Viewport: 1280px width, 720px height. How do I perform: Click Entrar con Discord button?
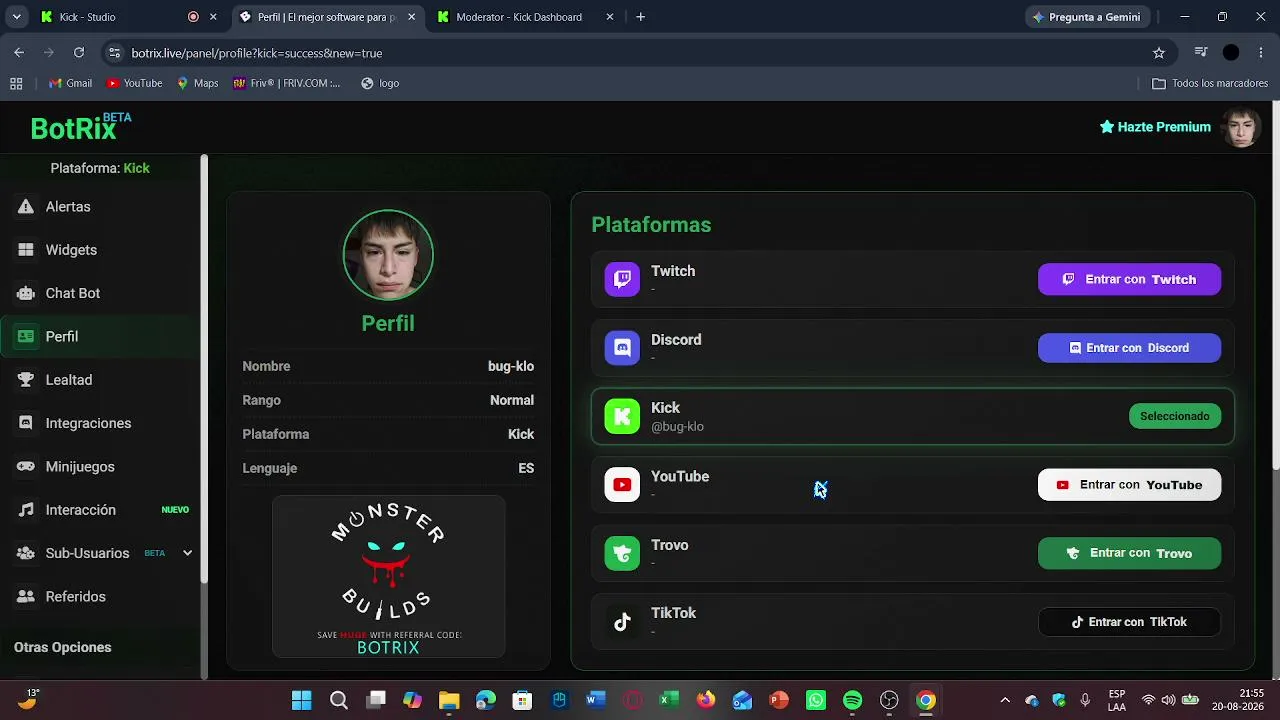(x=1129, y=348)
